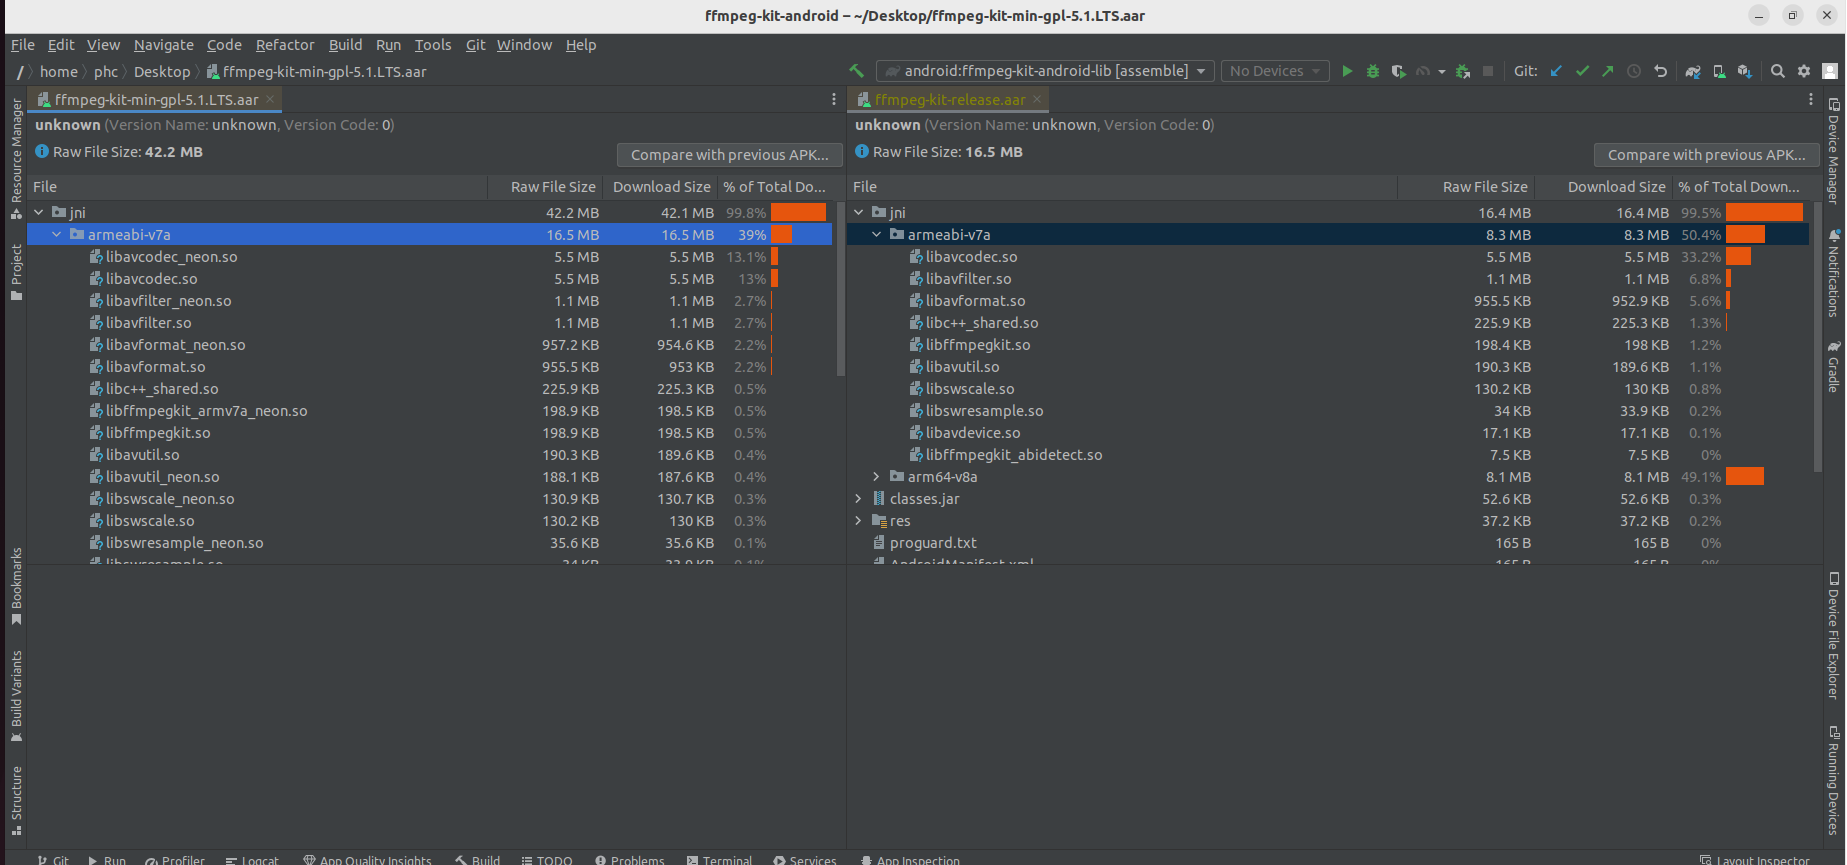Click left Compare with previous APK button

click(x=729, y=155)
